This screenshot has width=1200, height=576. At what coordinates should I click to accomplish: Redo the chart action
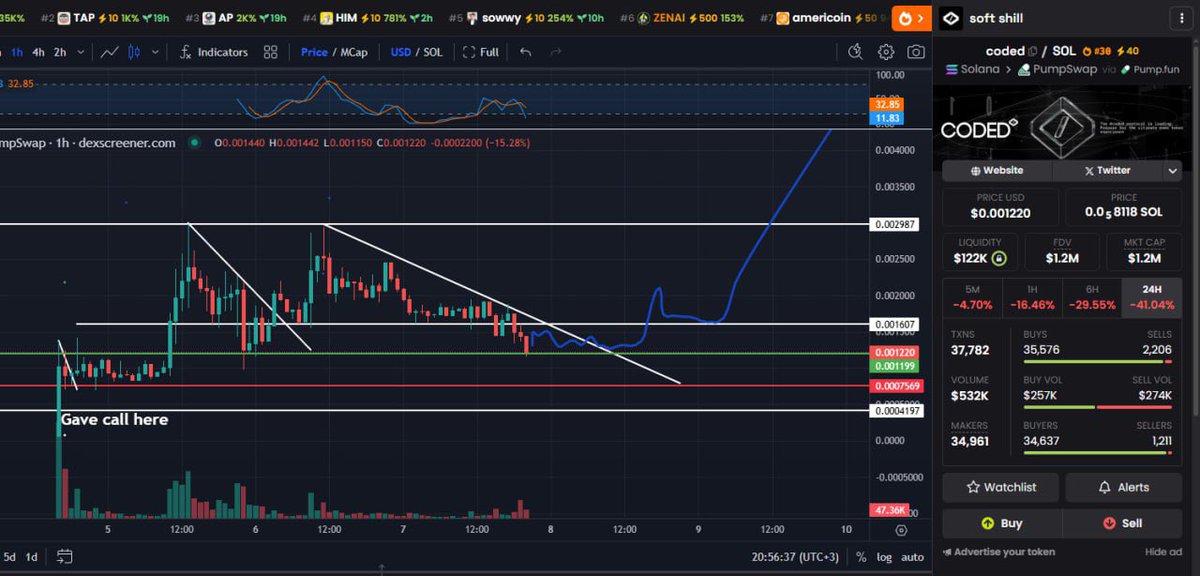(556, 52)
